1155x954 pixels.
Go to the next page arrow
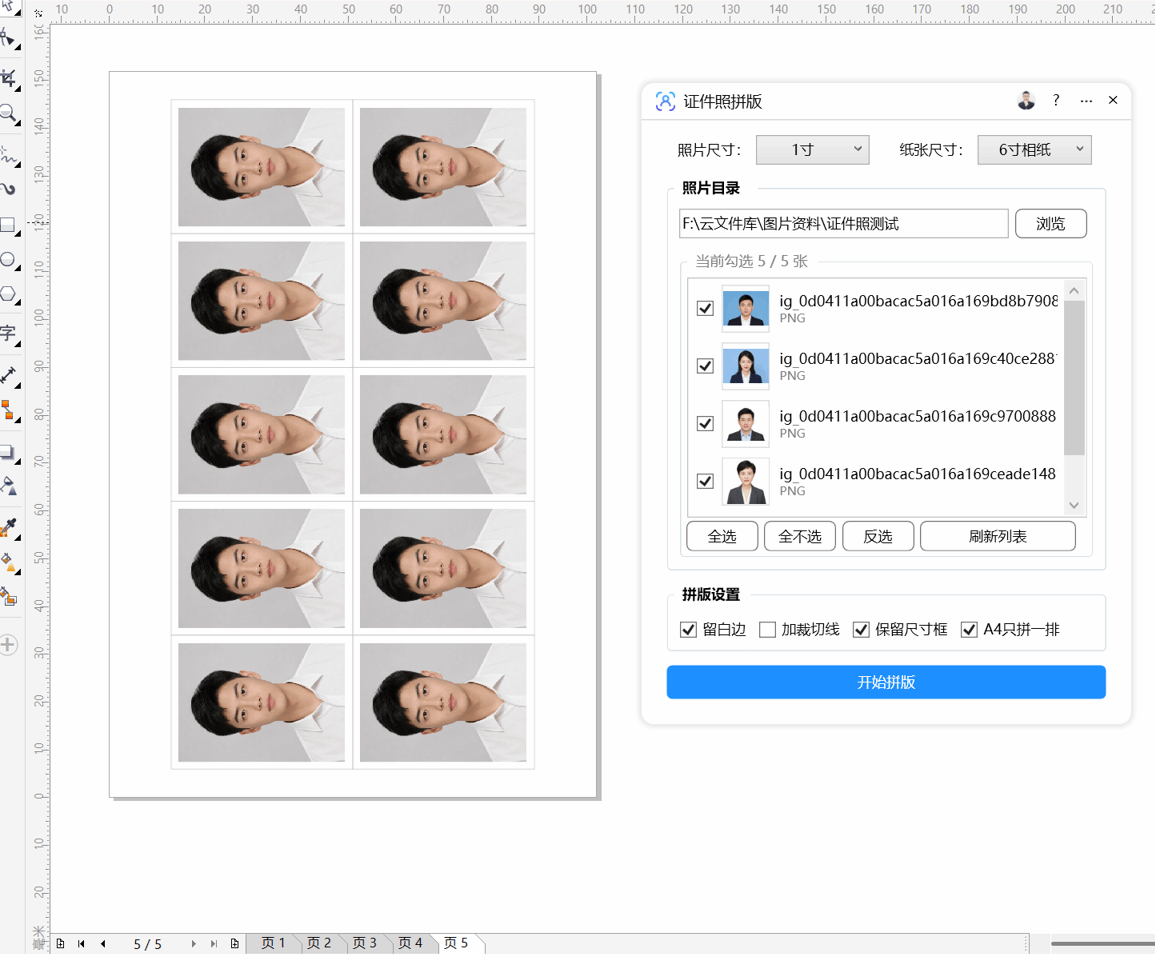point(194,944)
